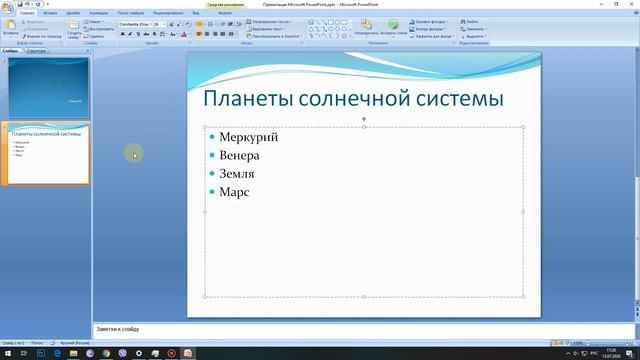Click Replace (Заменить) in editing group
This screenshot has width=640, height=360.
tap(473, 29)
